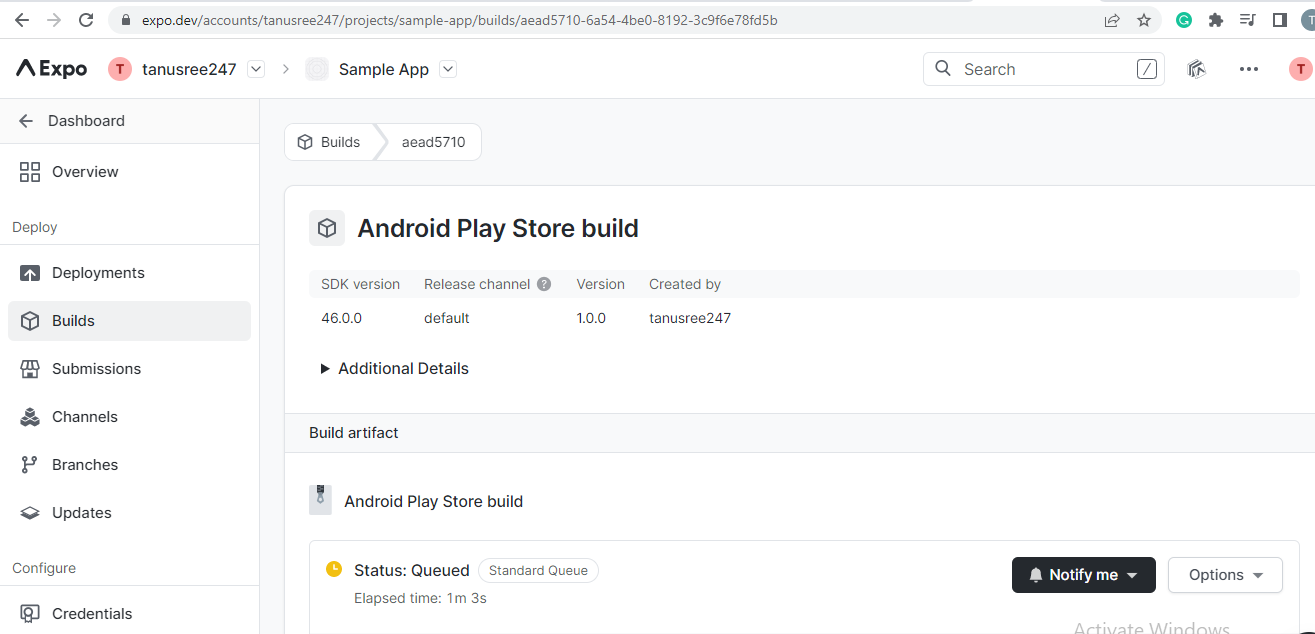Click the slash shortcut key in search
1315x634 pixels.
[x=1146, y=69]
